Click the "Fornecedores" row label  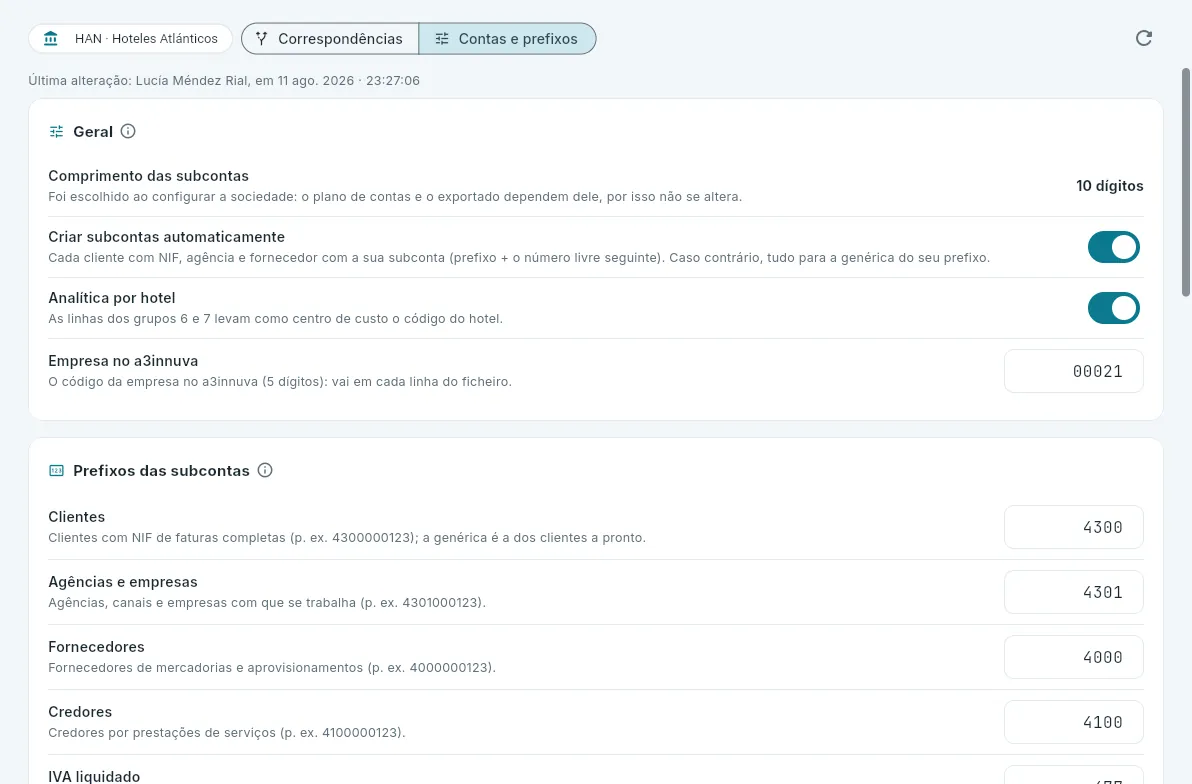click(x=97, y=646)
